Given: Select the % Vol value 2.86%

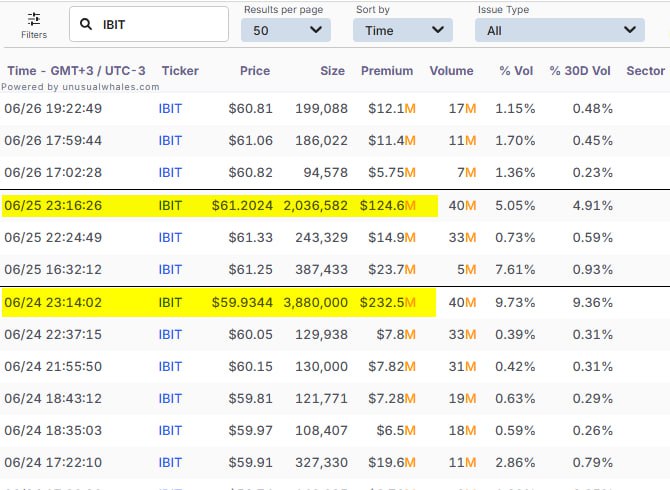Looking at the screenshot, I should [515, 463].
